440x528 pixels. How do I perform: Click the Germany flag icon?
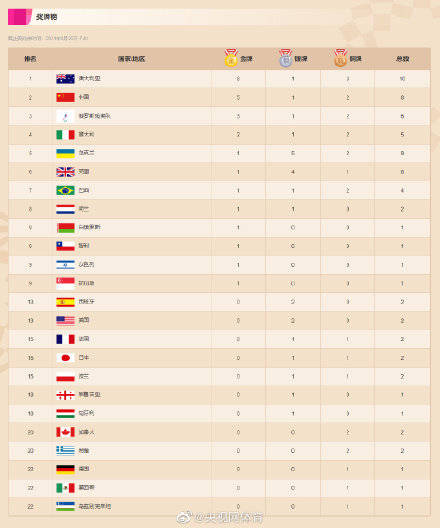[65, 469]
